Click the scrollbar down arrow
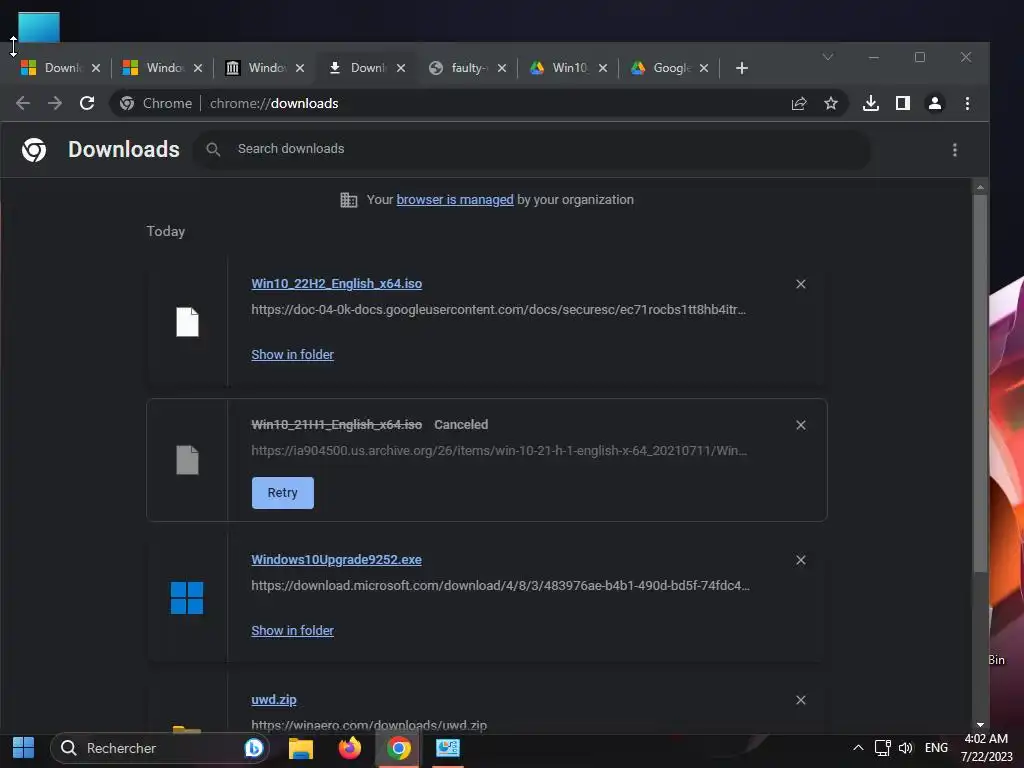The width and height of the screenshot is (1024, 768). pyautogui.click(x=980, y=724)
